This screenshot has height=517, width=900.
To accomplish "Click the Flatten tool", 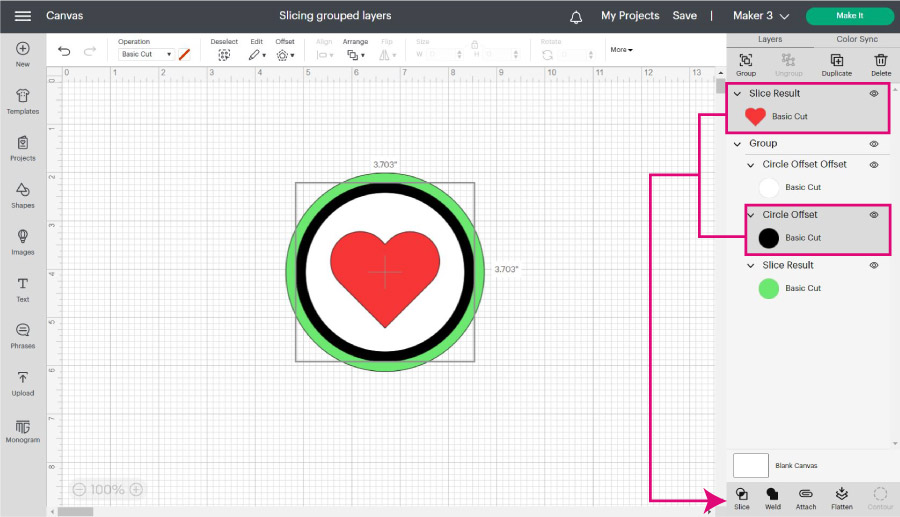I will tap(841, 498).
